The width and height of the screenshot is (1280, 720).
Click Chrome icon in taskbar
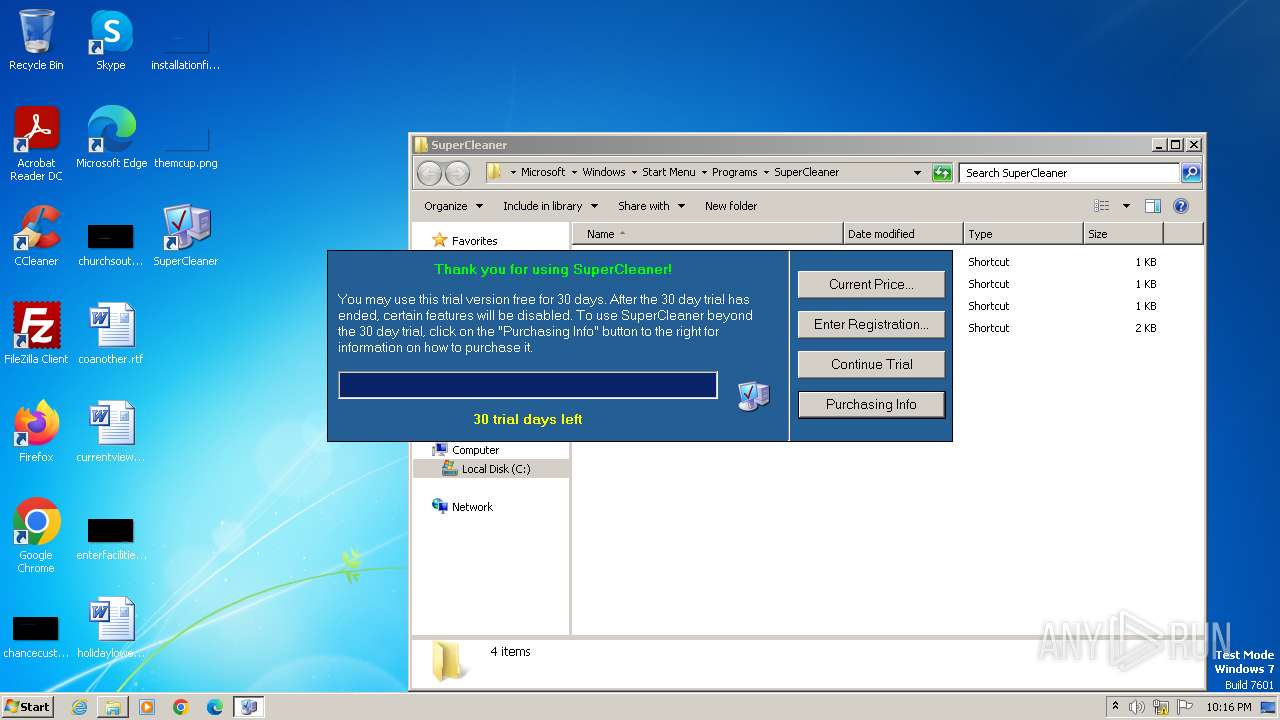point(181,707)
